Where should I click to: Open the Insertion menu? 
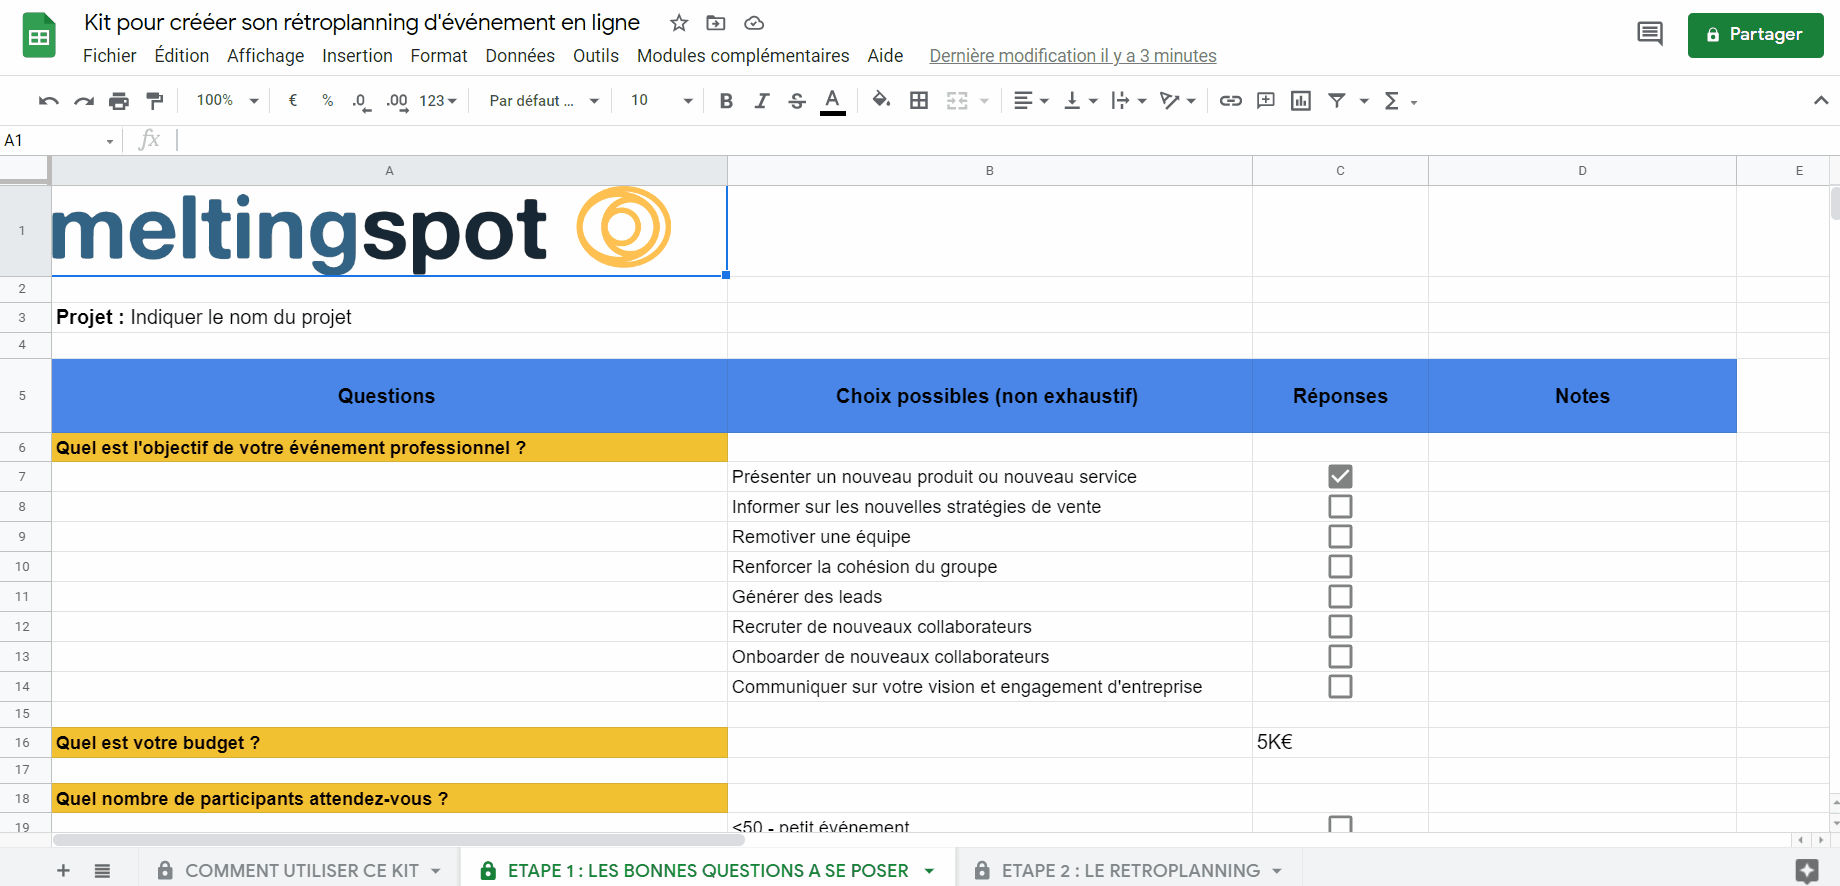(357, 56)
